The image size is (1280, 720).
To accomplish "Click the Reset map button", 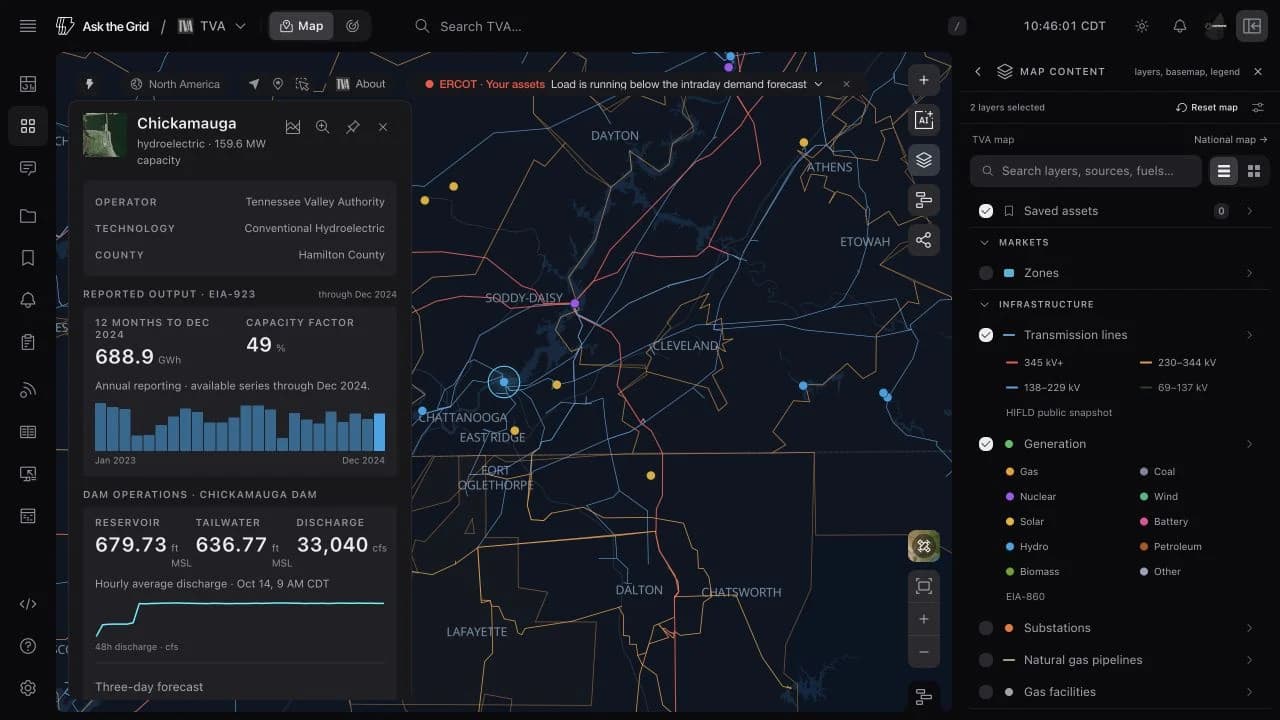I will [x=1207, y=107].
